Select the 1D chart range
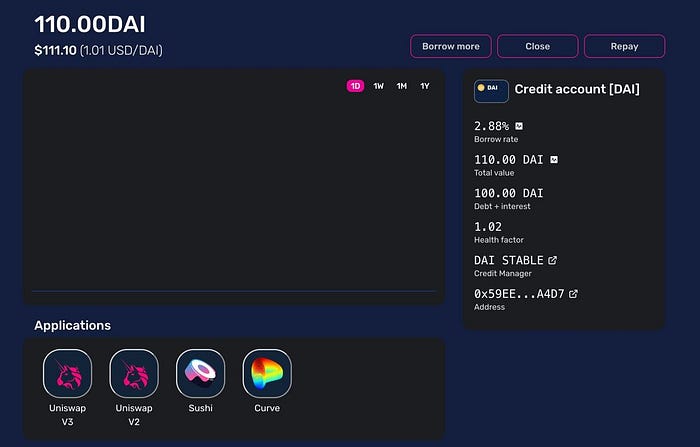This screenshot has height=447, width=700. point(355,86)
